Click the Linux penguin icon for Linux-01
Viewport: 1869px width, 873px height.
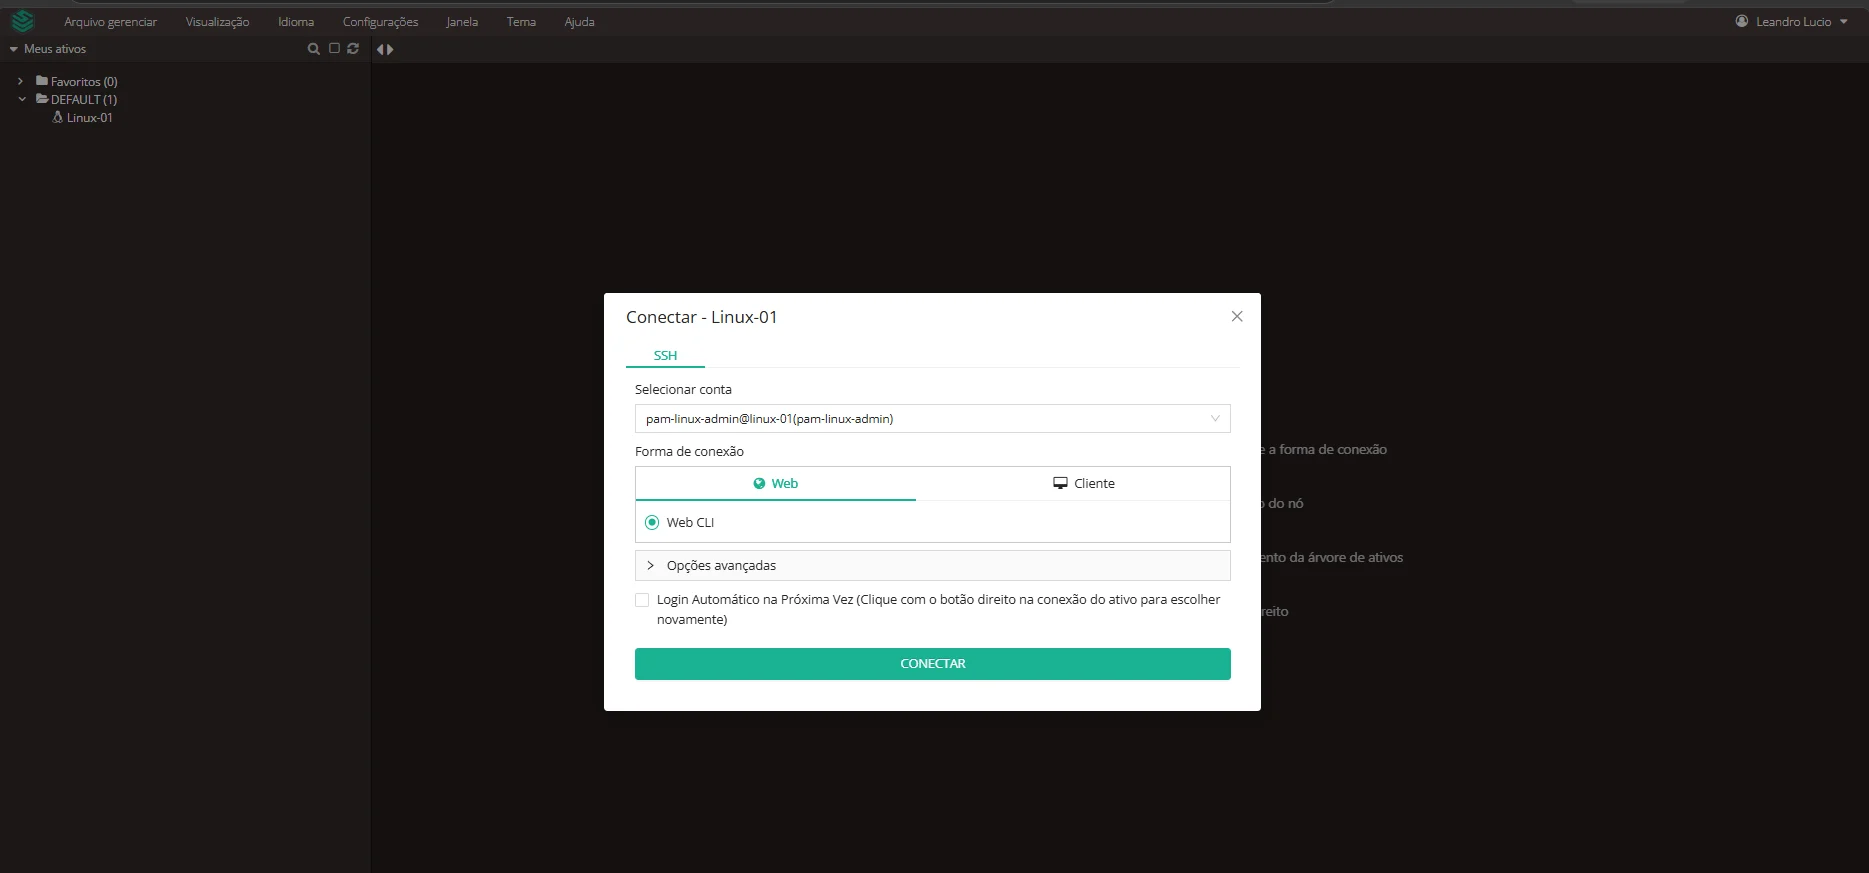[x=57, y=117]
